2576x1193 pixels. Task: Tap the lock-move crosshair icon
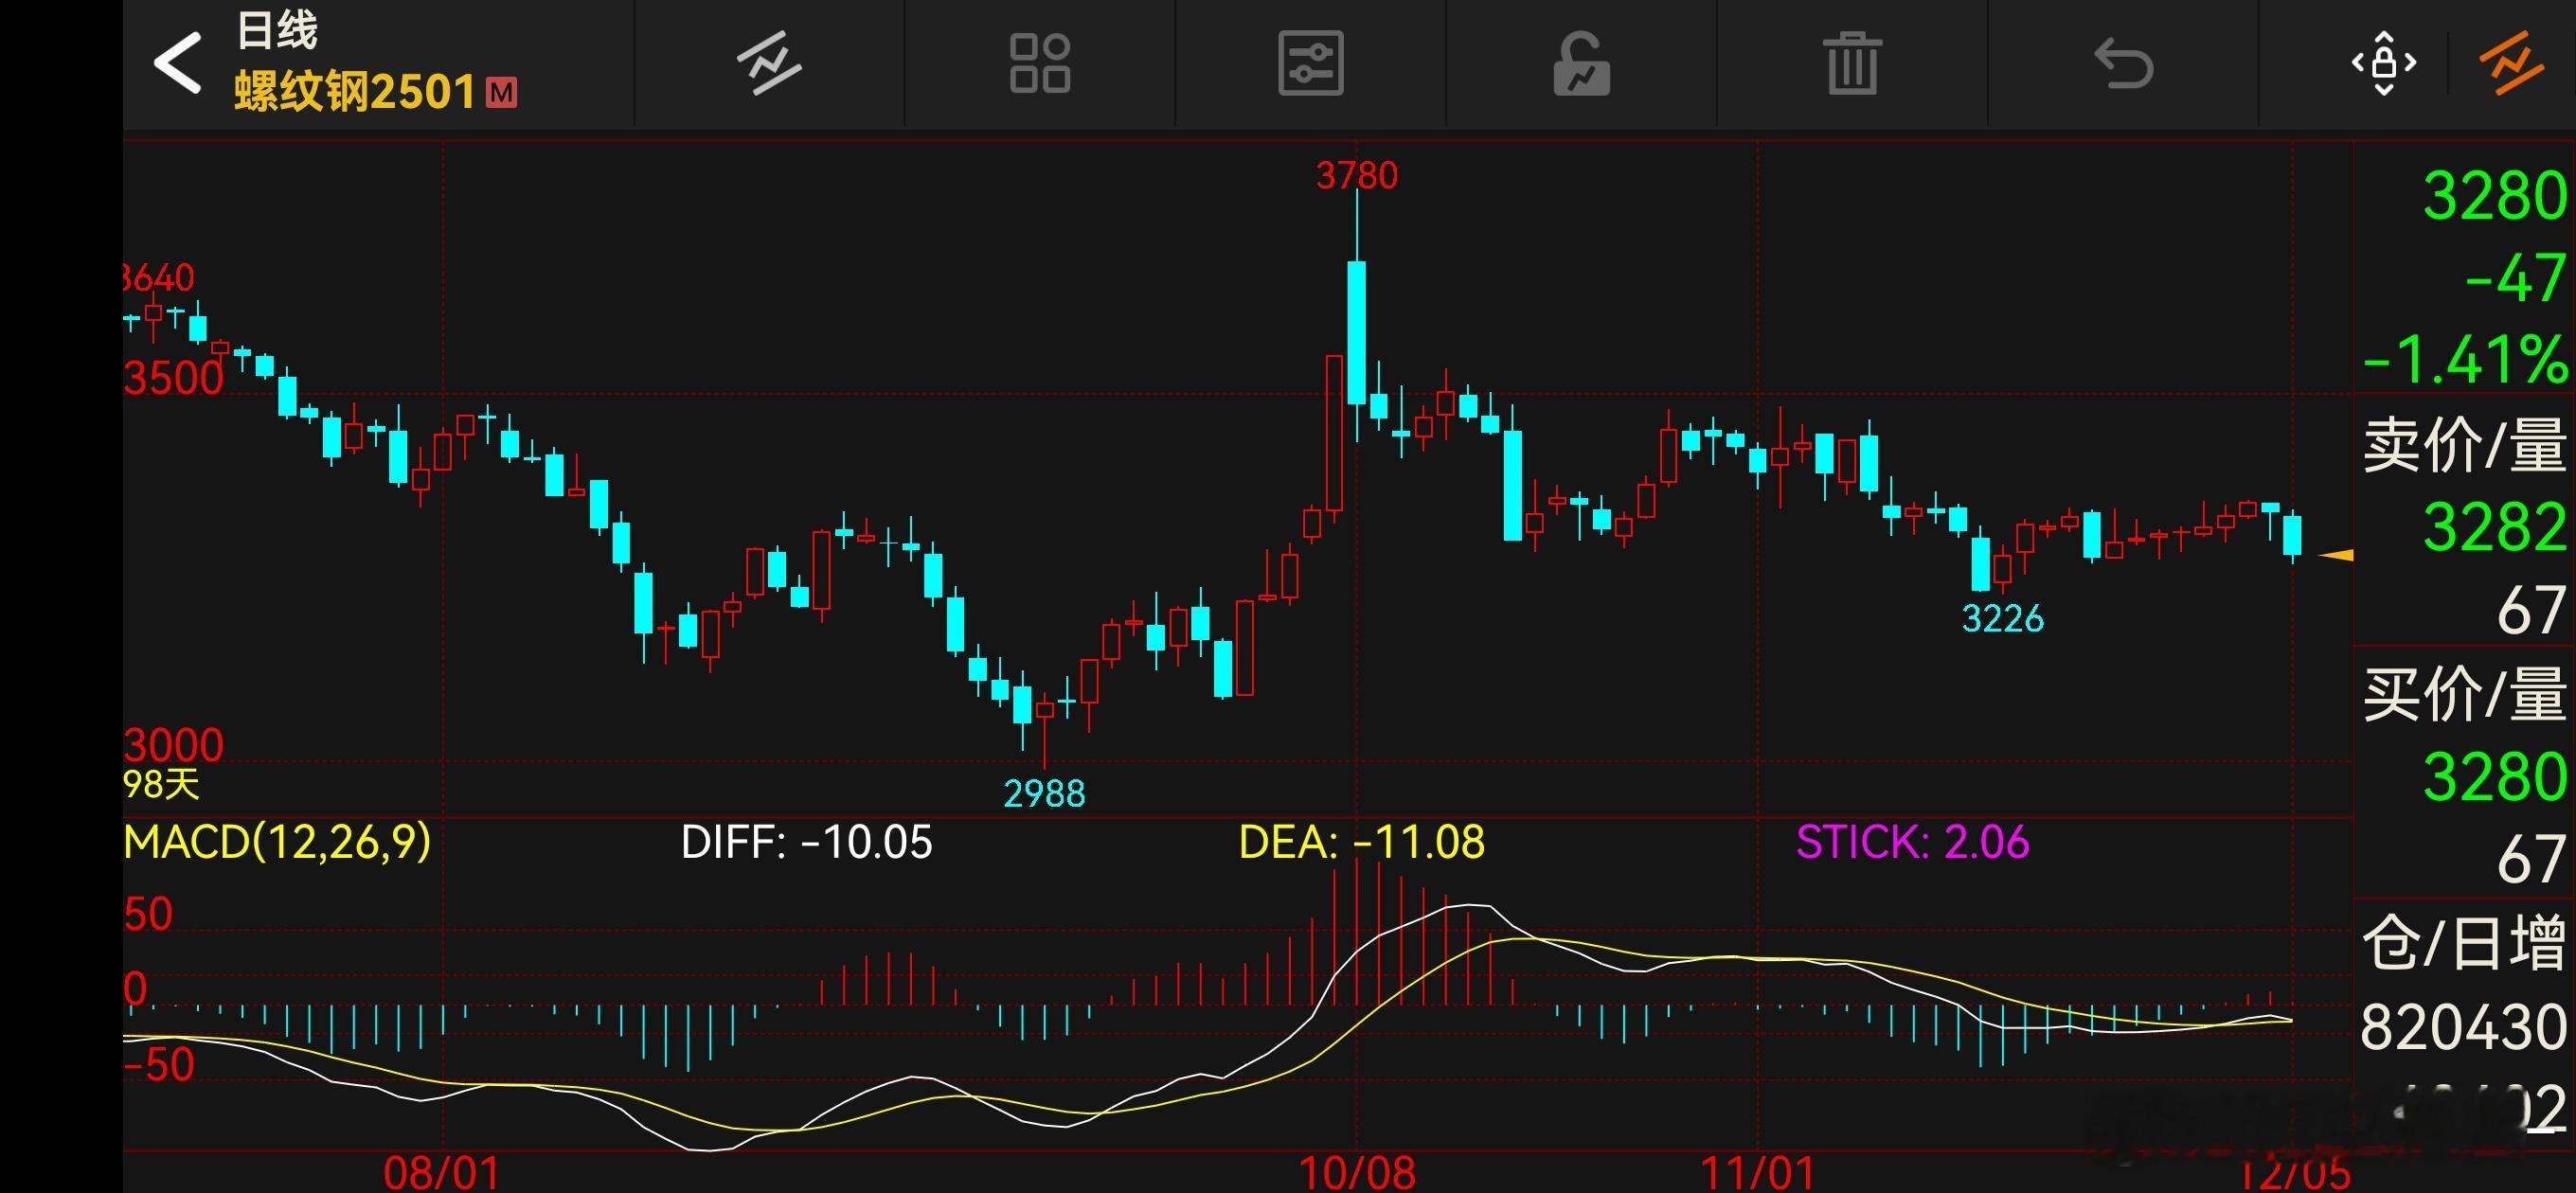[x=2384, y=63]
